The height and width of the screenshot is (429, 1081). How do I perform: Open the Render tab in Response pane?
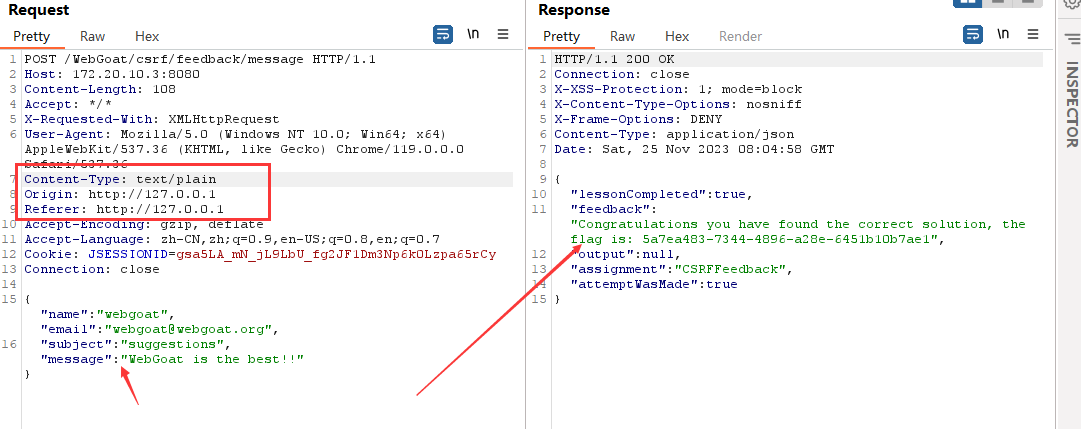(x=740, y=36)
